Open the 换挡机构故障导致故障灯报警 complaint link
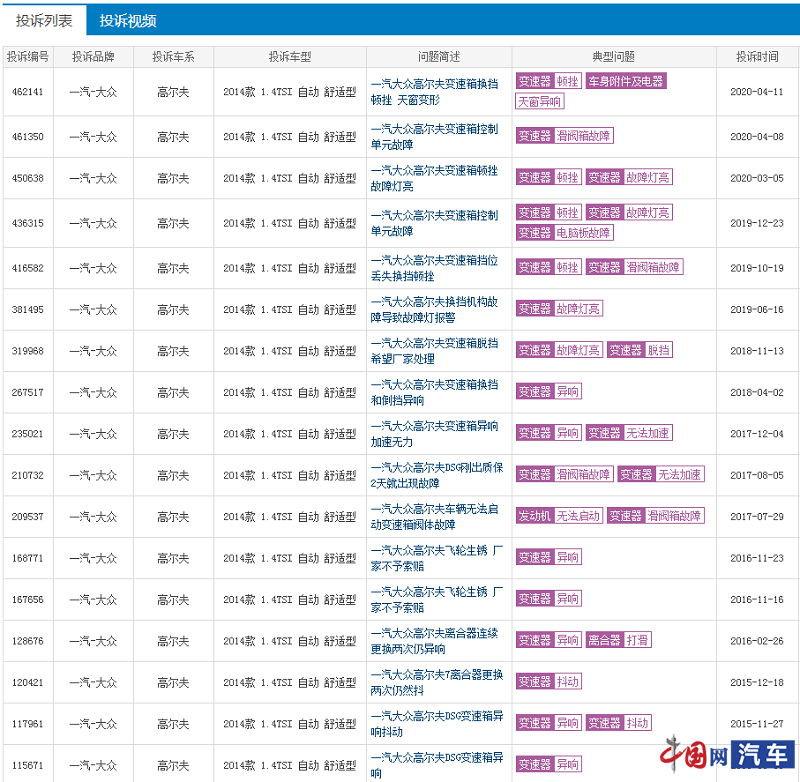 pos(434,309)
